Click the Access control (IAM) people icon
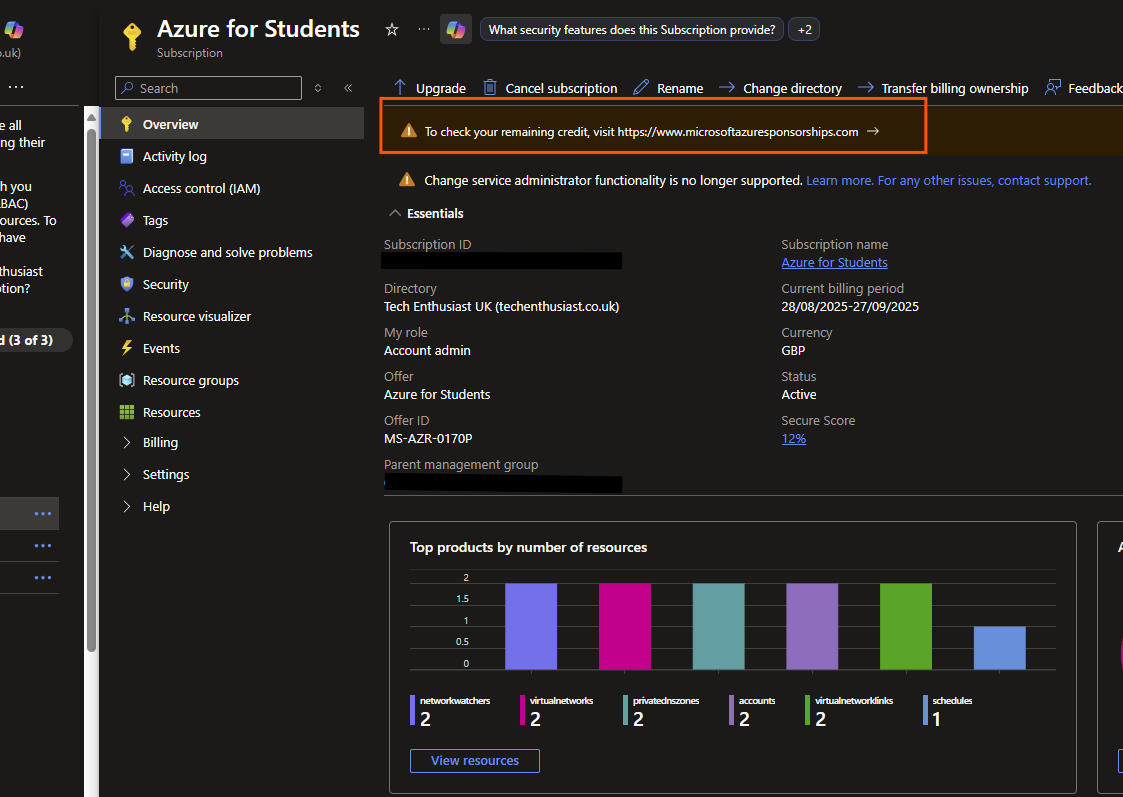The height and width of the screenshot is (797, 1123). tap(127, 188)
